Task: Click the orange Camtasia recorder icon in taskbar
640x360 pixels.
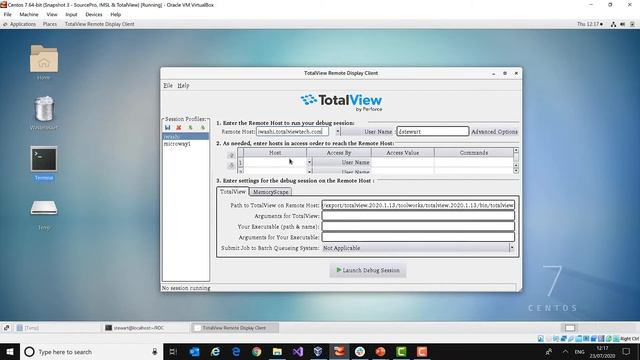Action: click(x=422, y=352)
